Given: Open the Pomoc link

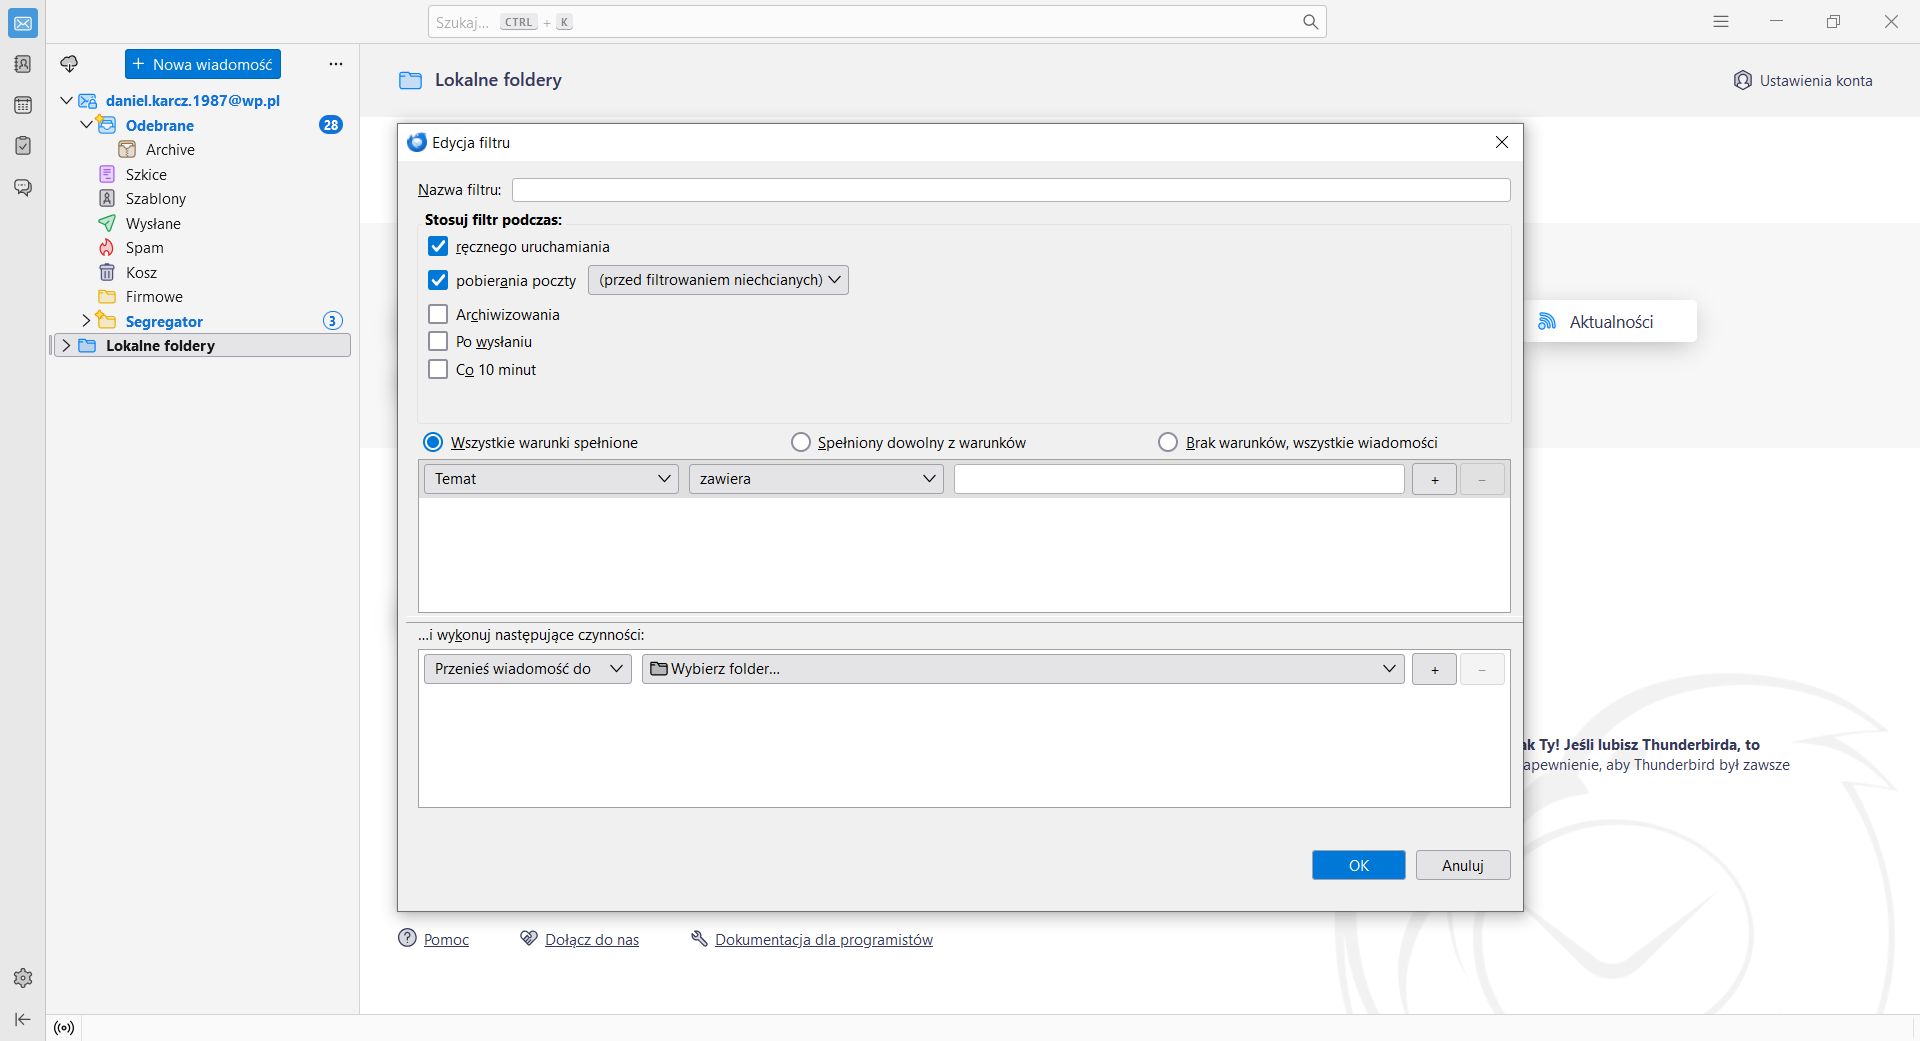Looking at the screenshot, I should 446,939.
